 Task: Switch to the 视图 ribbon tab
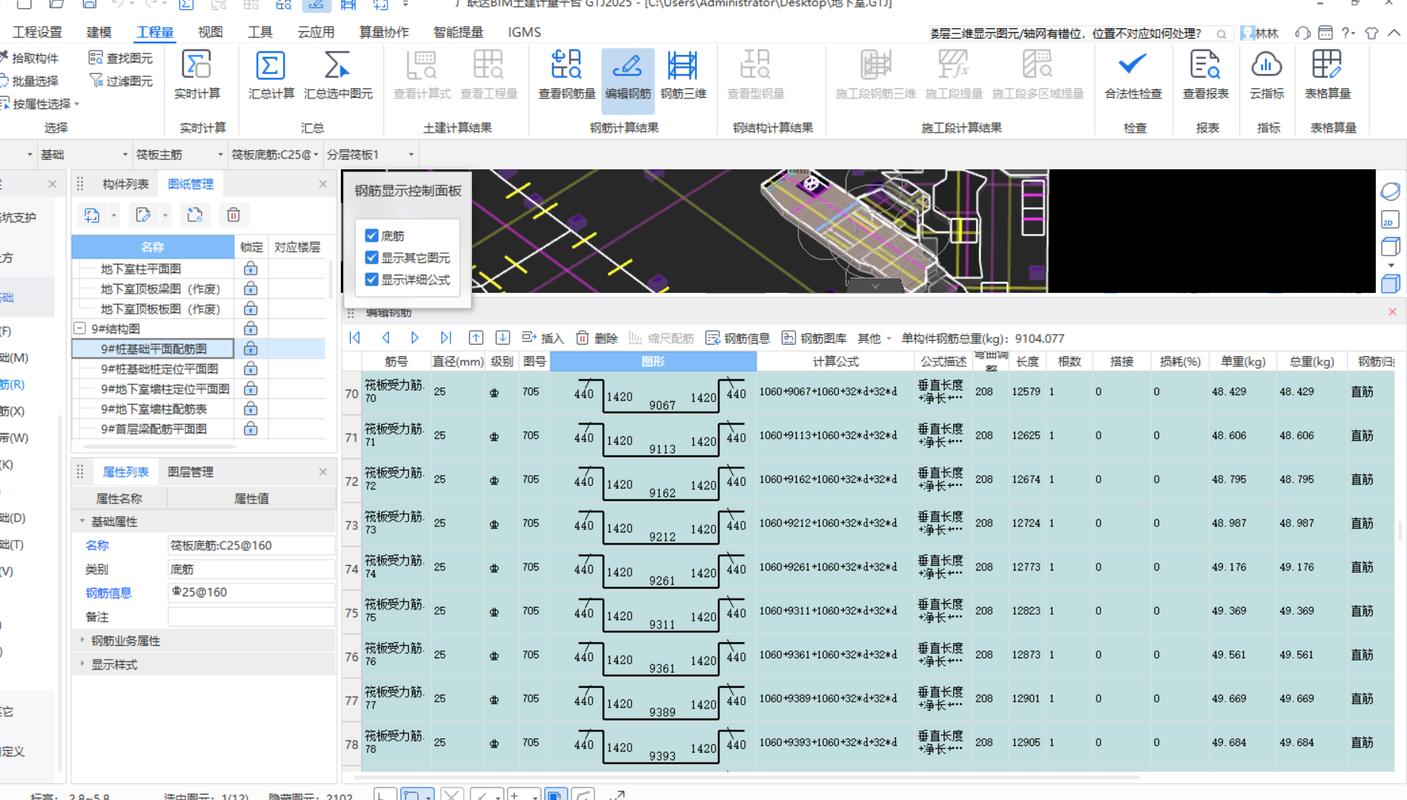click(210, 32)
